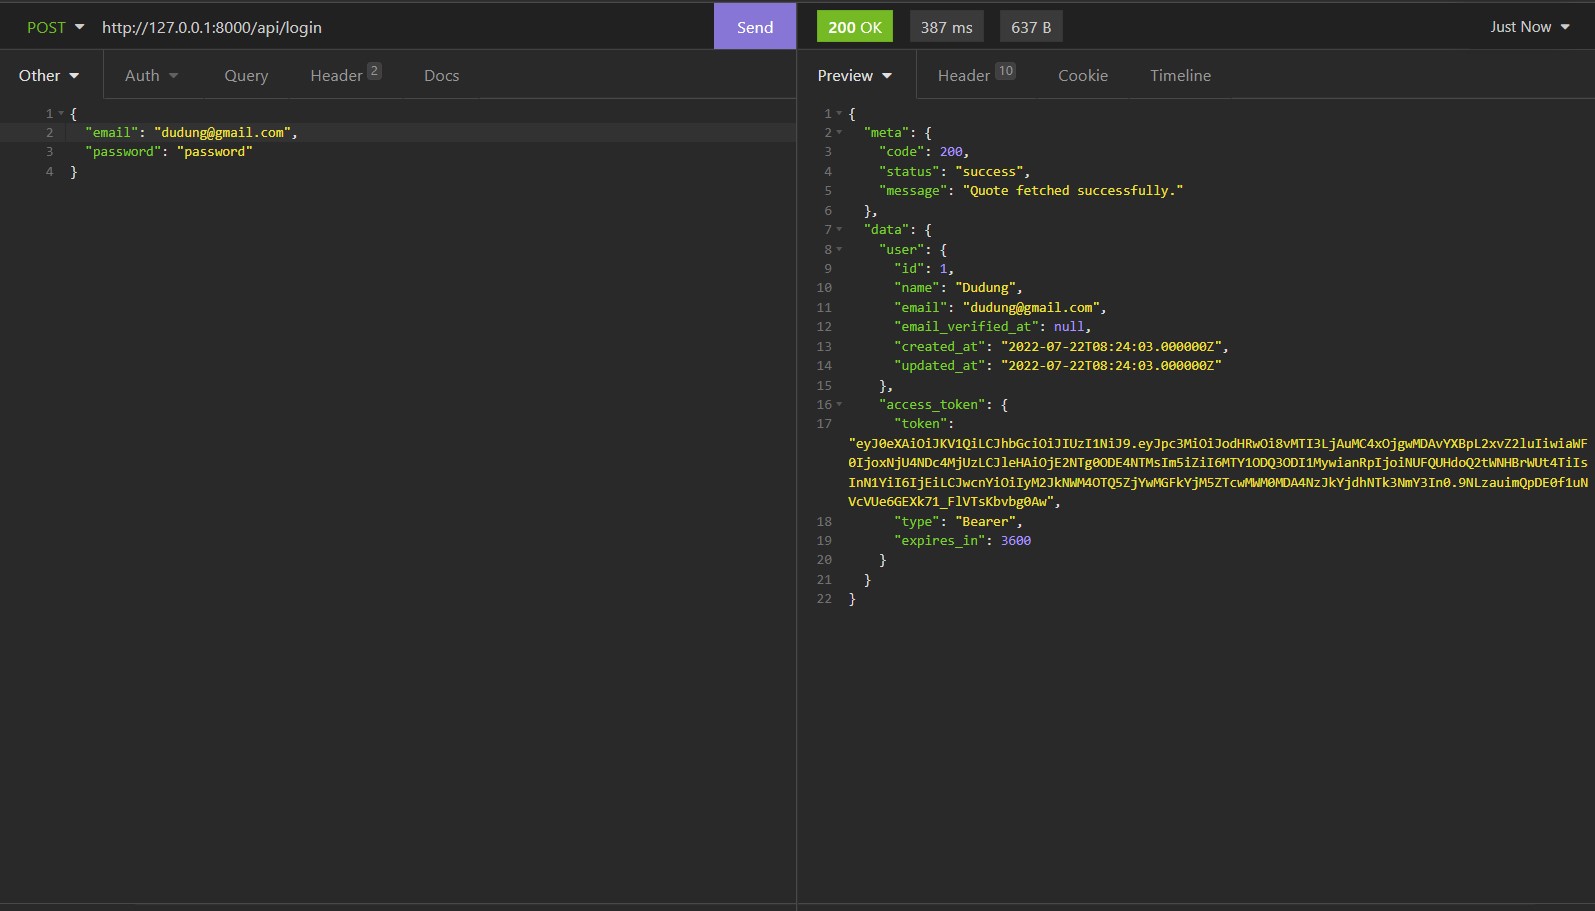
Task: Send the login request
Action: (x=755, y=27)
